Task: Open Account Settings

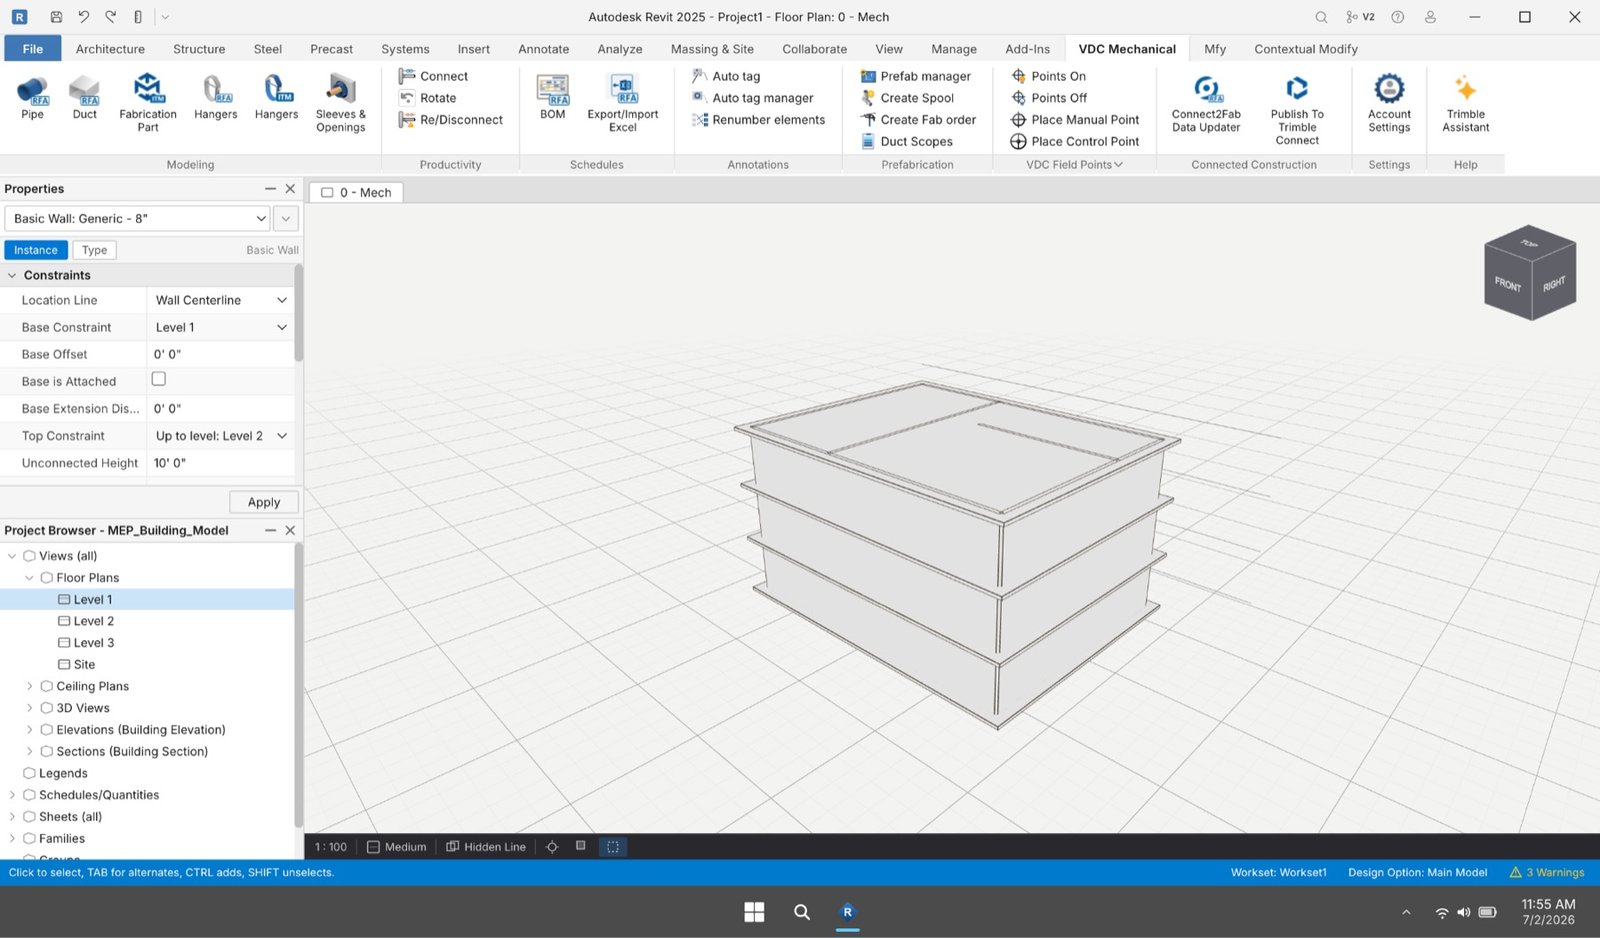Action: (x=1389, y=103)
